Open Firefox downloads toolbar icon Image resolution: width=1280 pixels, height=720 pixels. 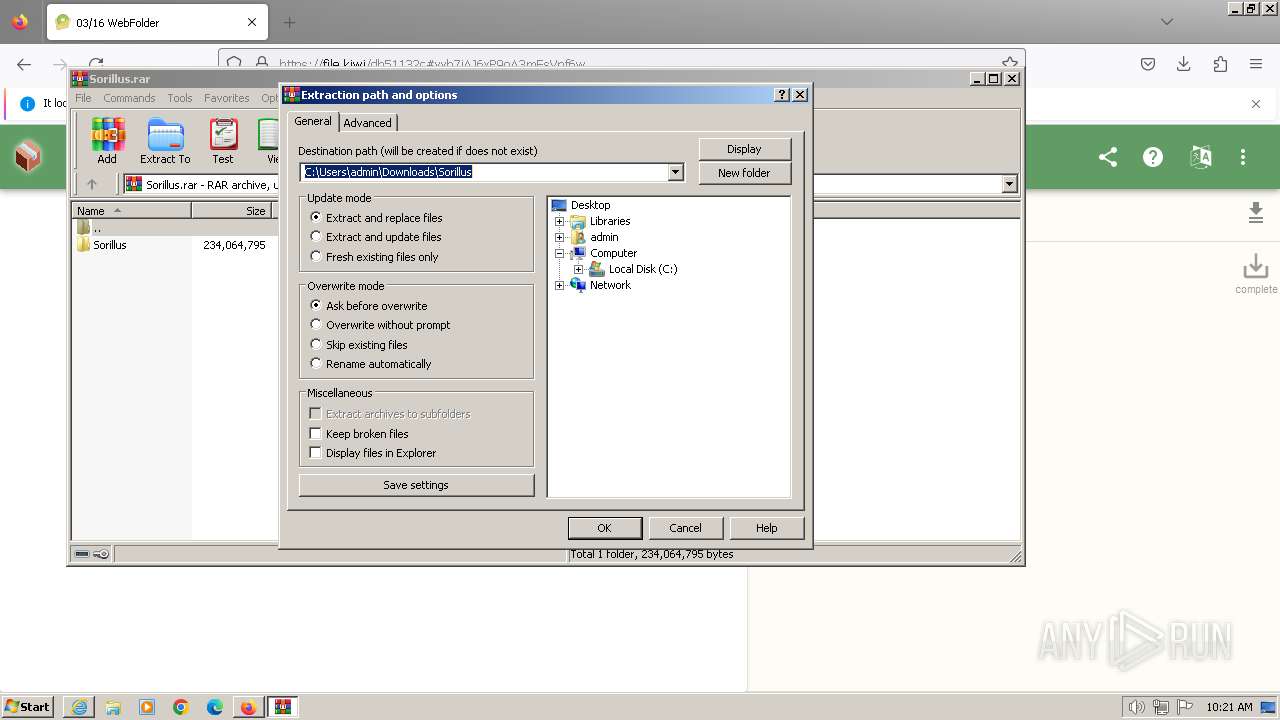(x=1184, y=64)
